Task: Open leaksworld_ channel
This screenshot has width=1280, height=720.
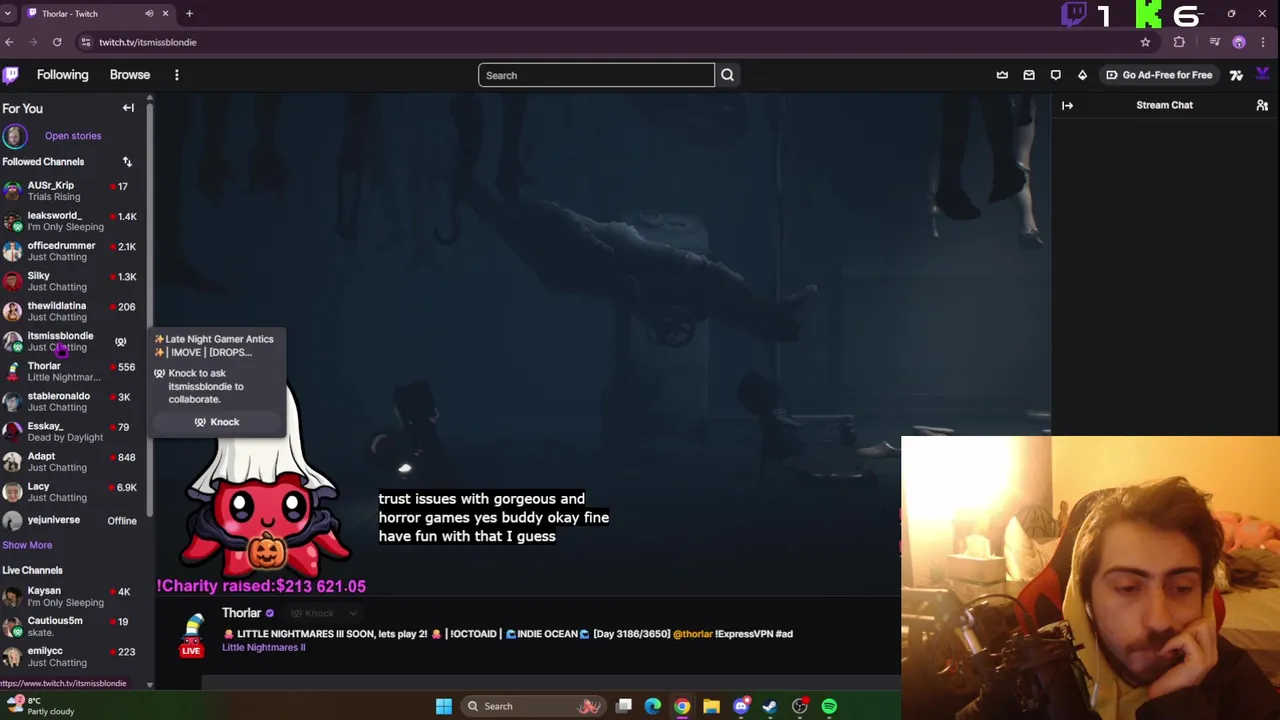Action: point(73,221)
